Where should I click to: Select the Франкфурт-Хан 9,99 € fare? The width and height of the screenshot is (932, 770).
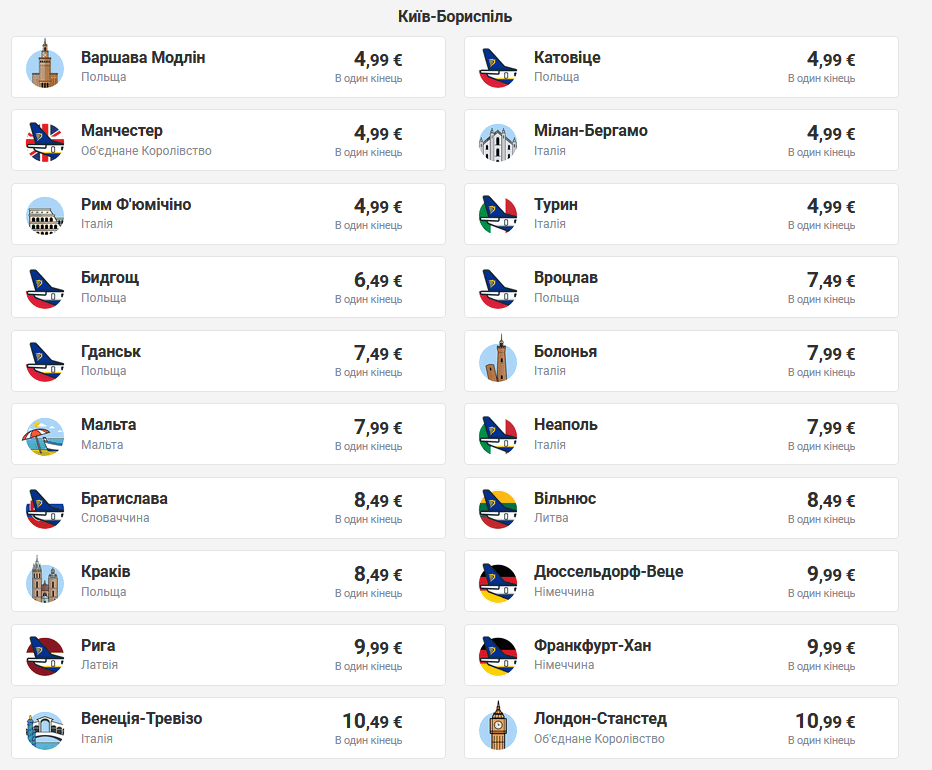[x=831, y=648]
